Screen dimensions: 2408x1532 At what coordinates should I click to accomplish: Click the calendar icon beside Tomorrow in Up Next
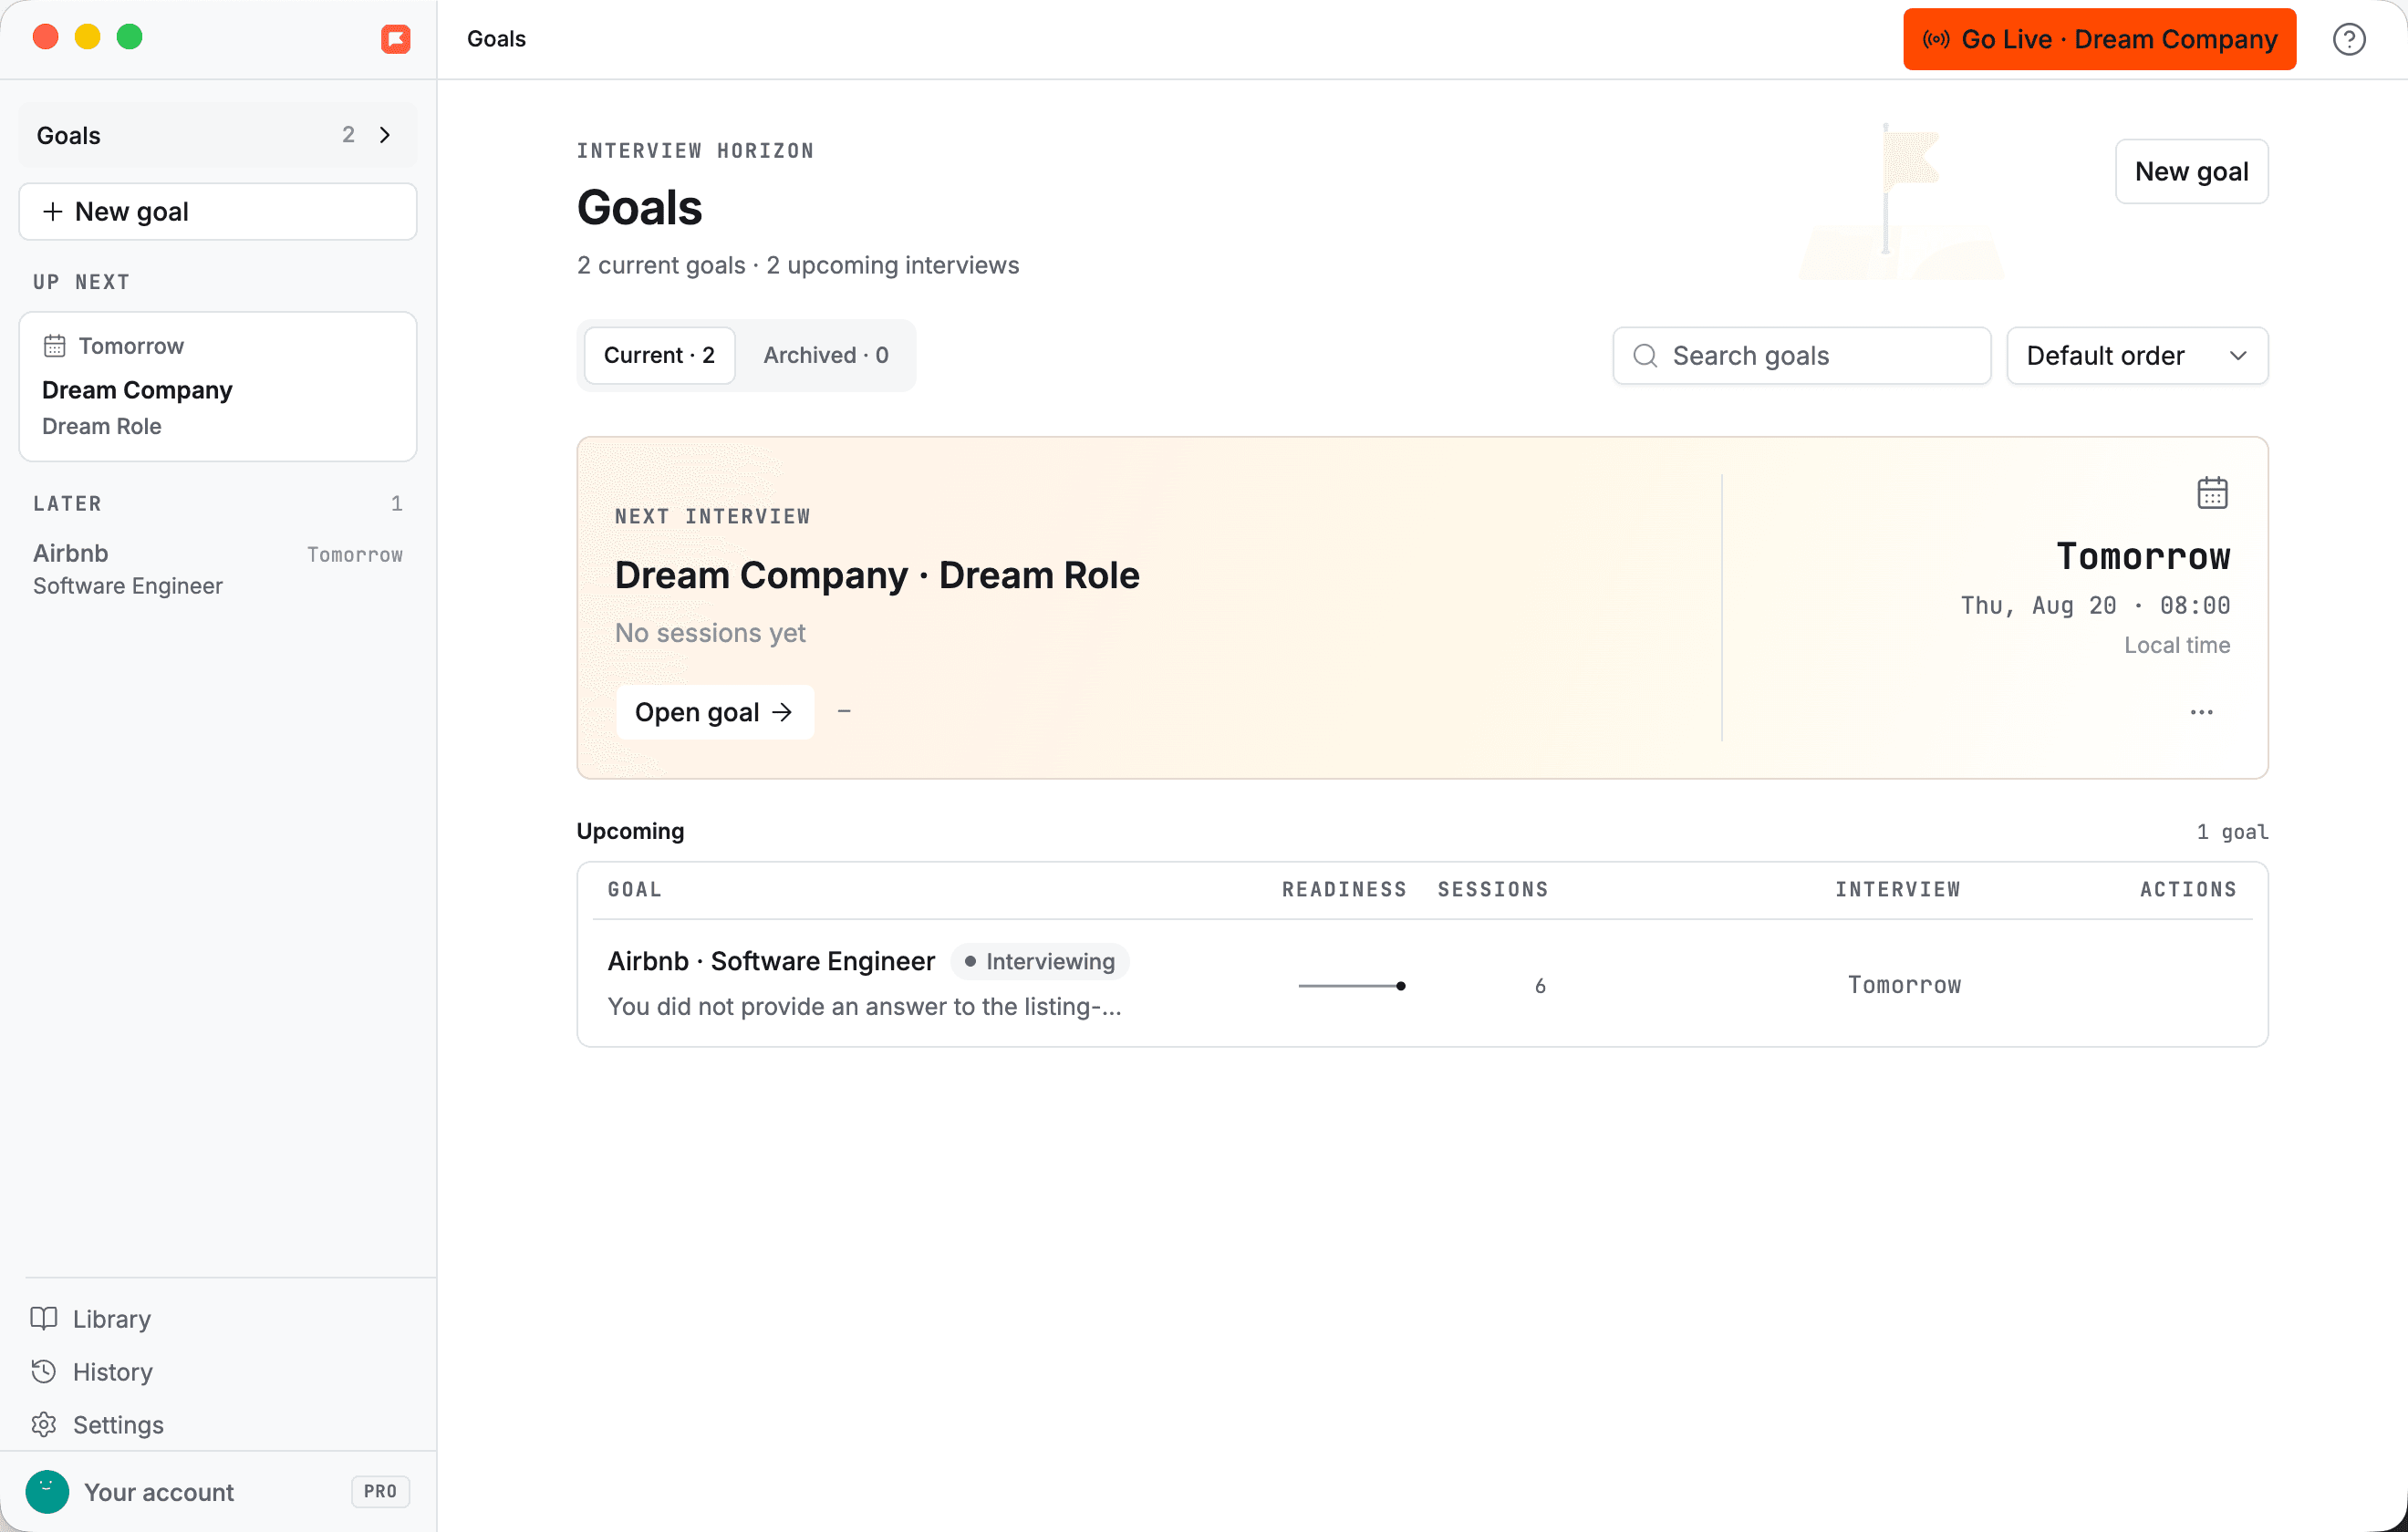(x=54, y=346)
